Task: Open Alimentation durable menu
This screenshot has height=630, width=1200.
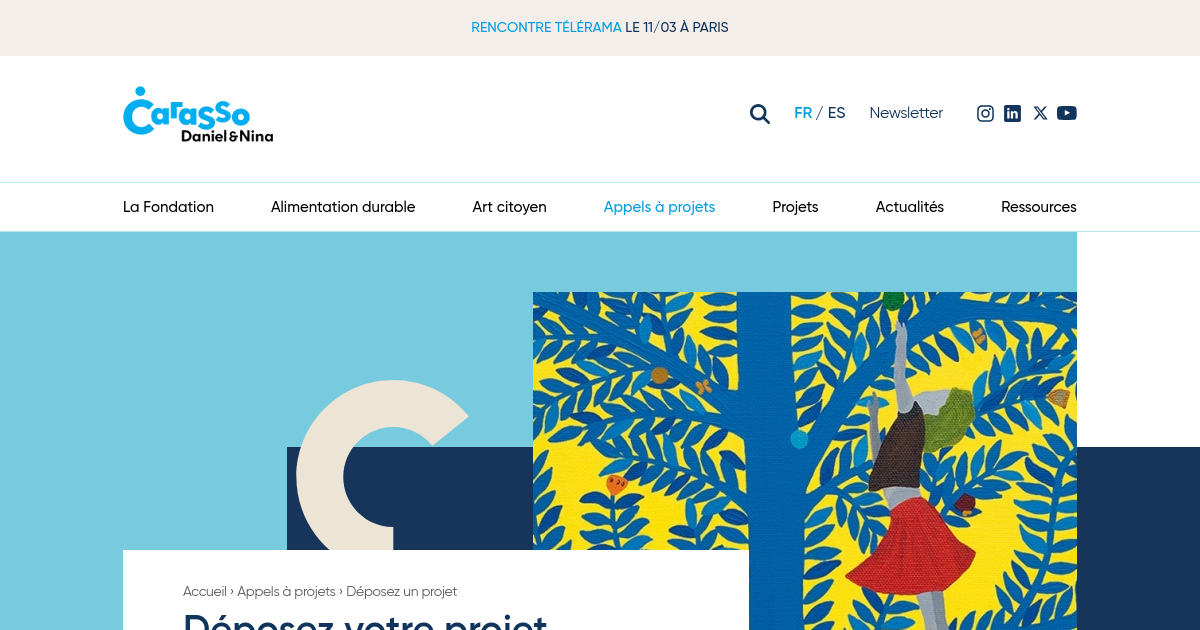Action: [343, 207]
